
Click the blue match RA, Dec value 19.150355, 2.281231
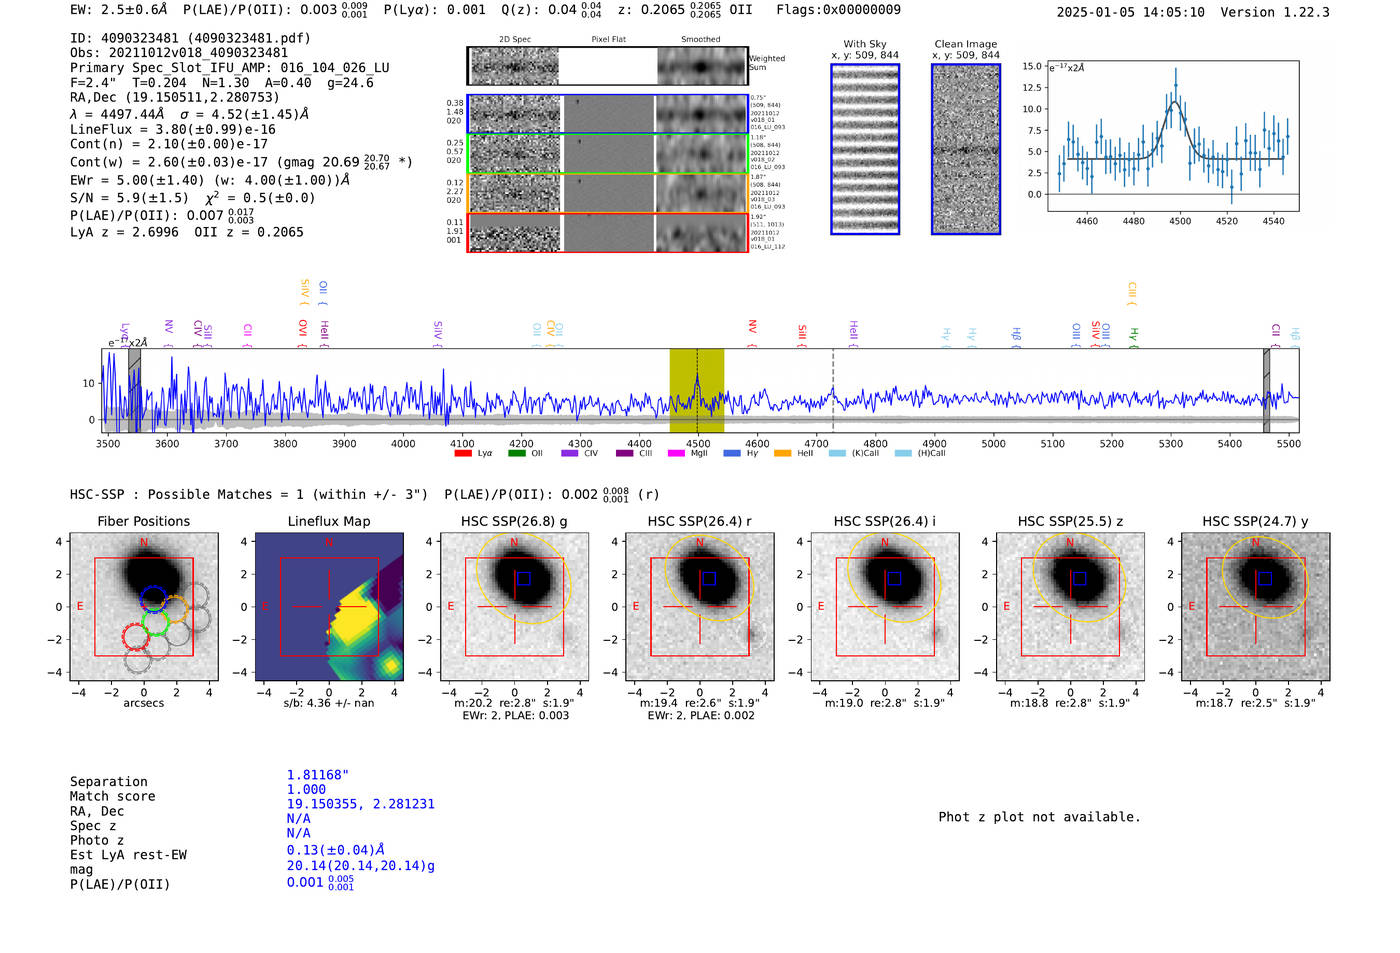pos(360,804)
